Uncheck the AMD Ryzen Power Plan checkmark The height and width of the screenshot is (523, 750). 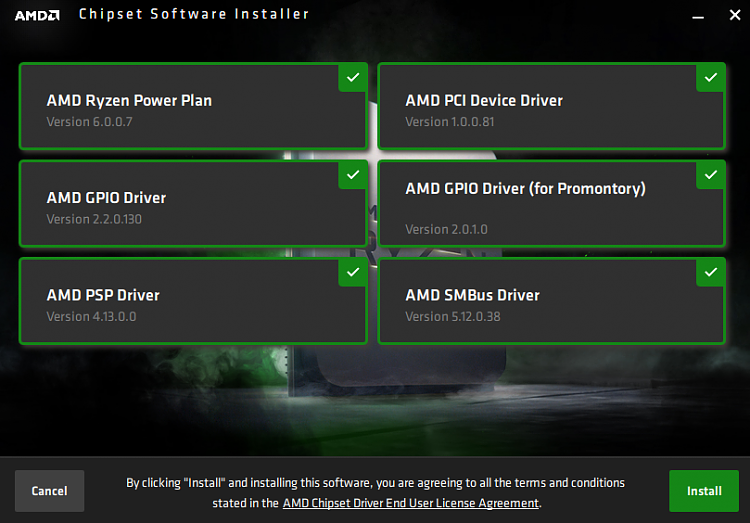coord(353,78)
